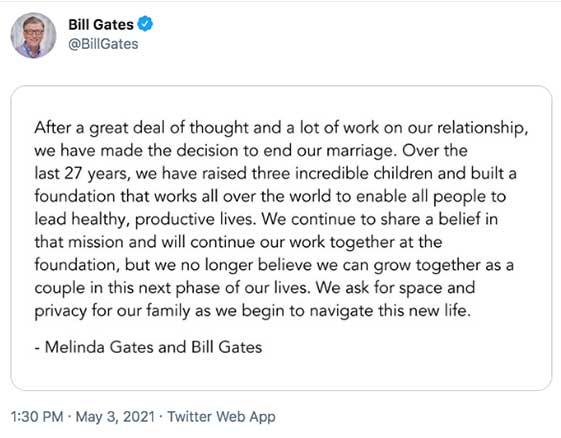Click the 1:30 PM timestamp
561x438 pixels.
click(37, 417)
